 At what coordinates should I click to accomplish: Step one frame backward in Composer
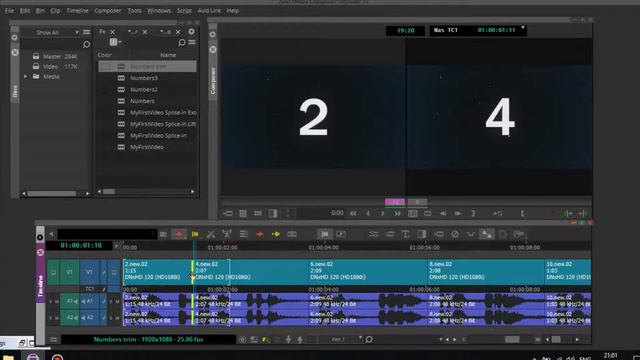tap(368, 213)
